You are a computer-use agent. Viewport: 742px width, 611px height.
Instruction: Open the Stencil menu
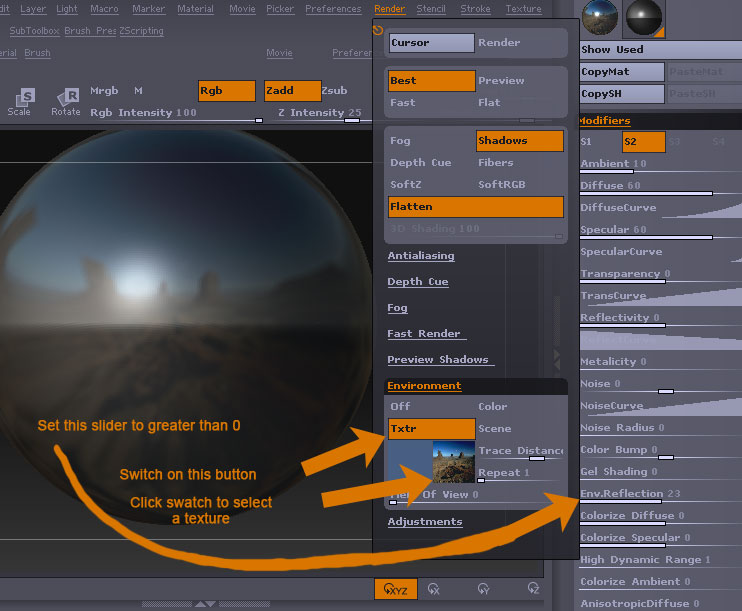point(431,9)
